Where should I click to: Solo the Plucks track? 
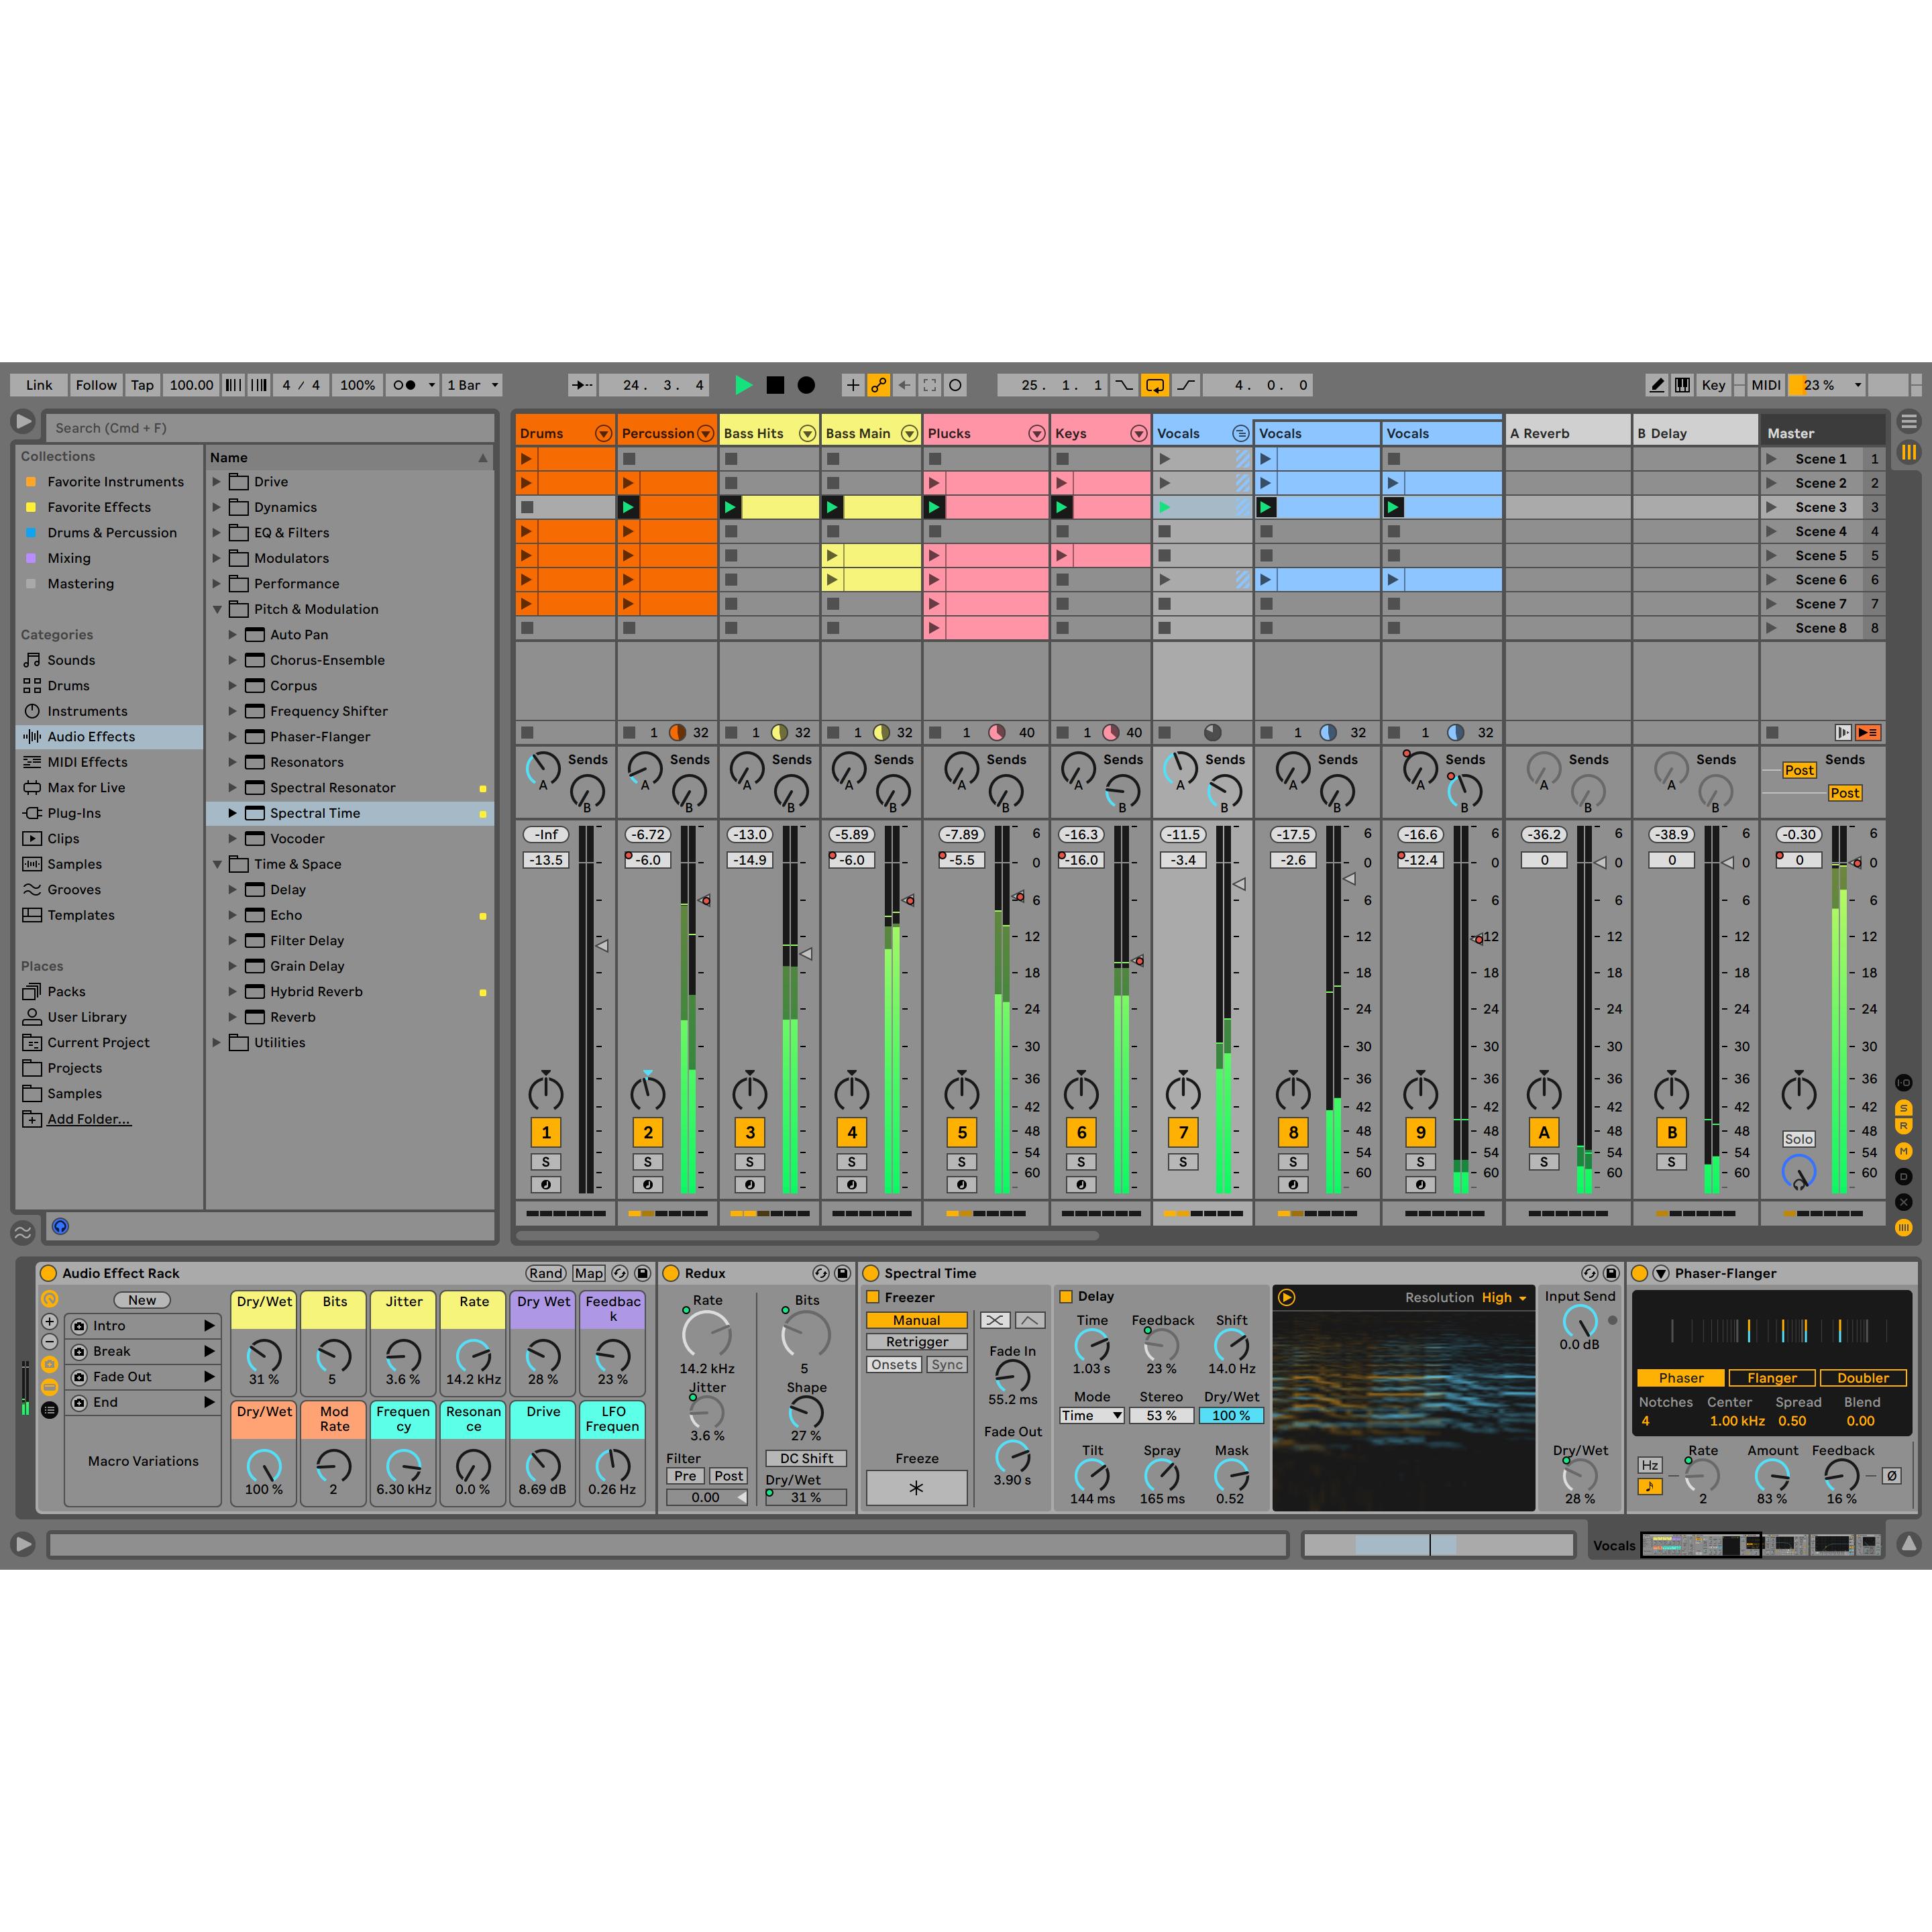[961, 1162]
